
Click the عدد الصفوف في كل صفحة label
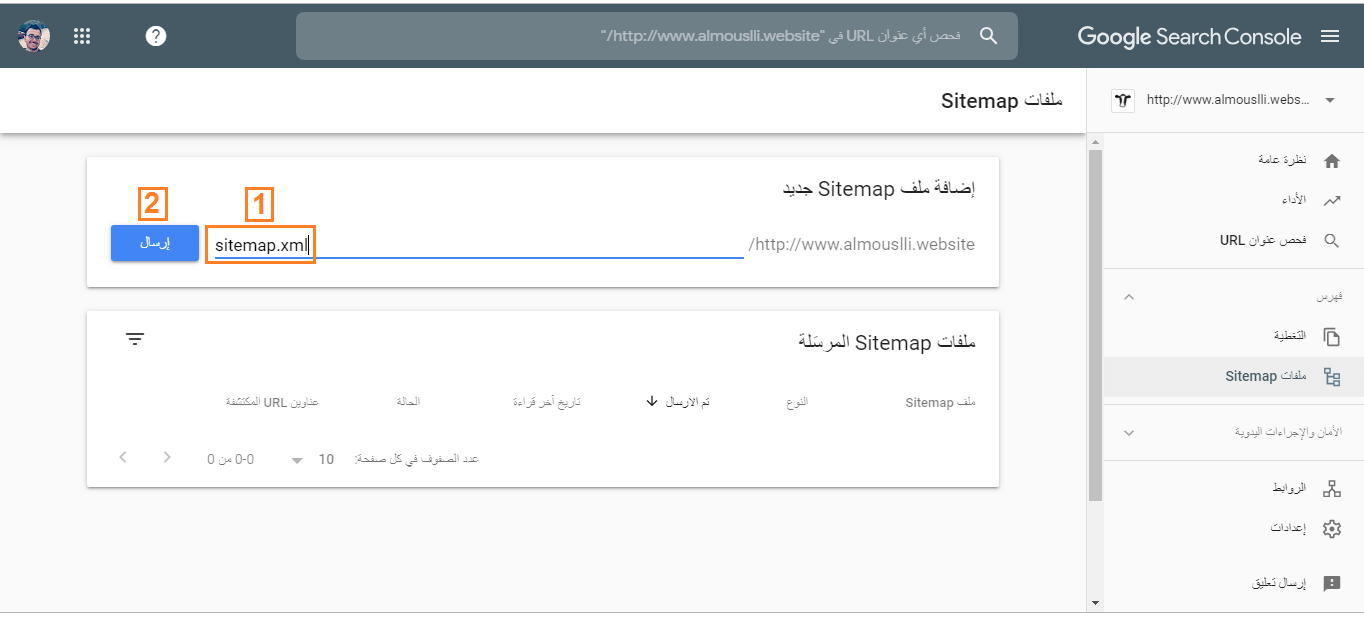pos(417,459)
